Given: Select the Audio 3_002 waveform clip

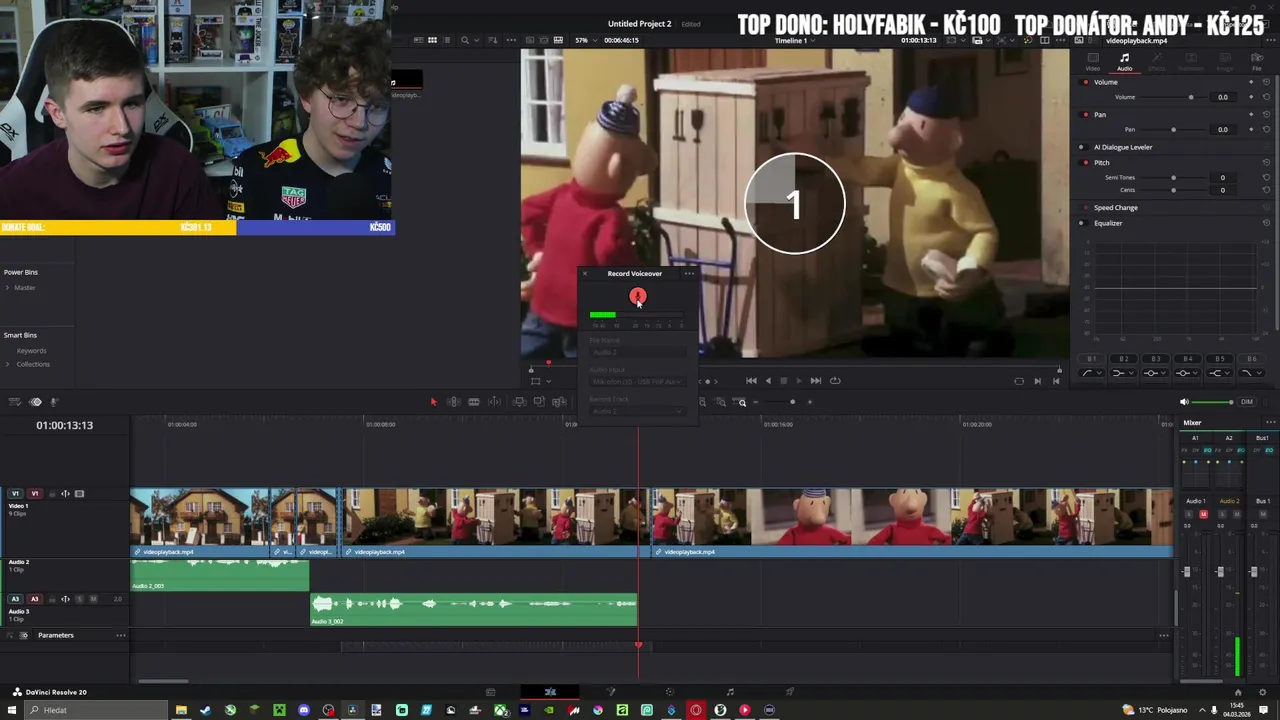Looking at the screenshot, I should pyautogui.click(x=473, y=610).
